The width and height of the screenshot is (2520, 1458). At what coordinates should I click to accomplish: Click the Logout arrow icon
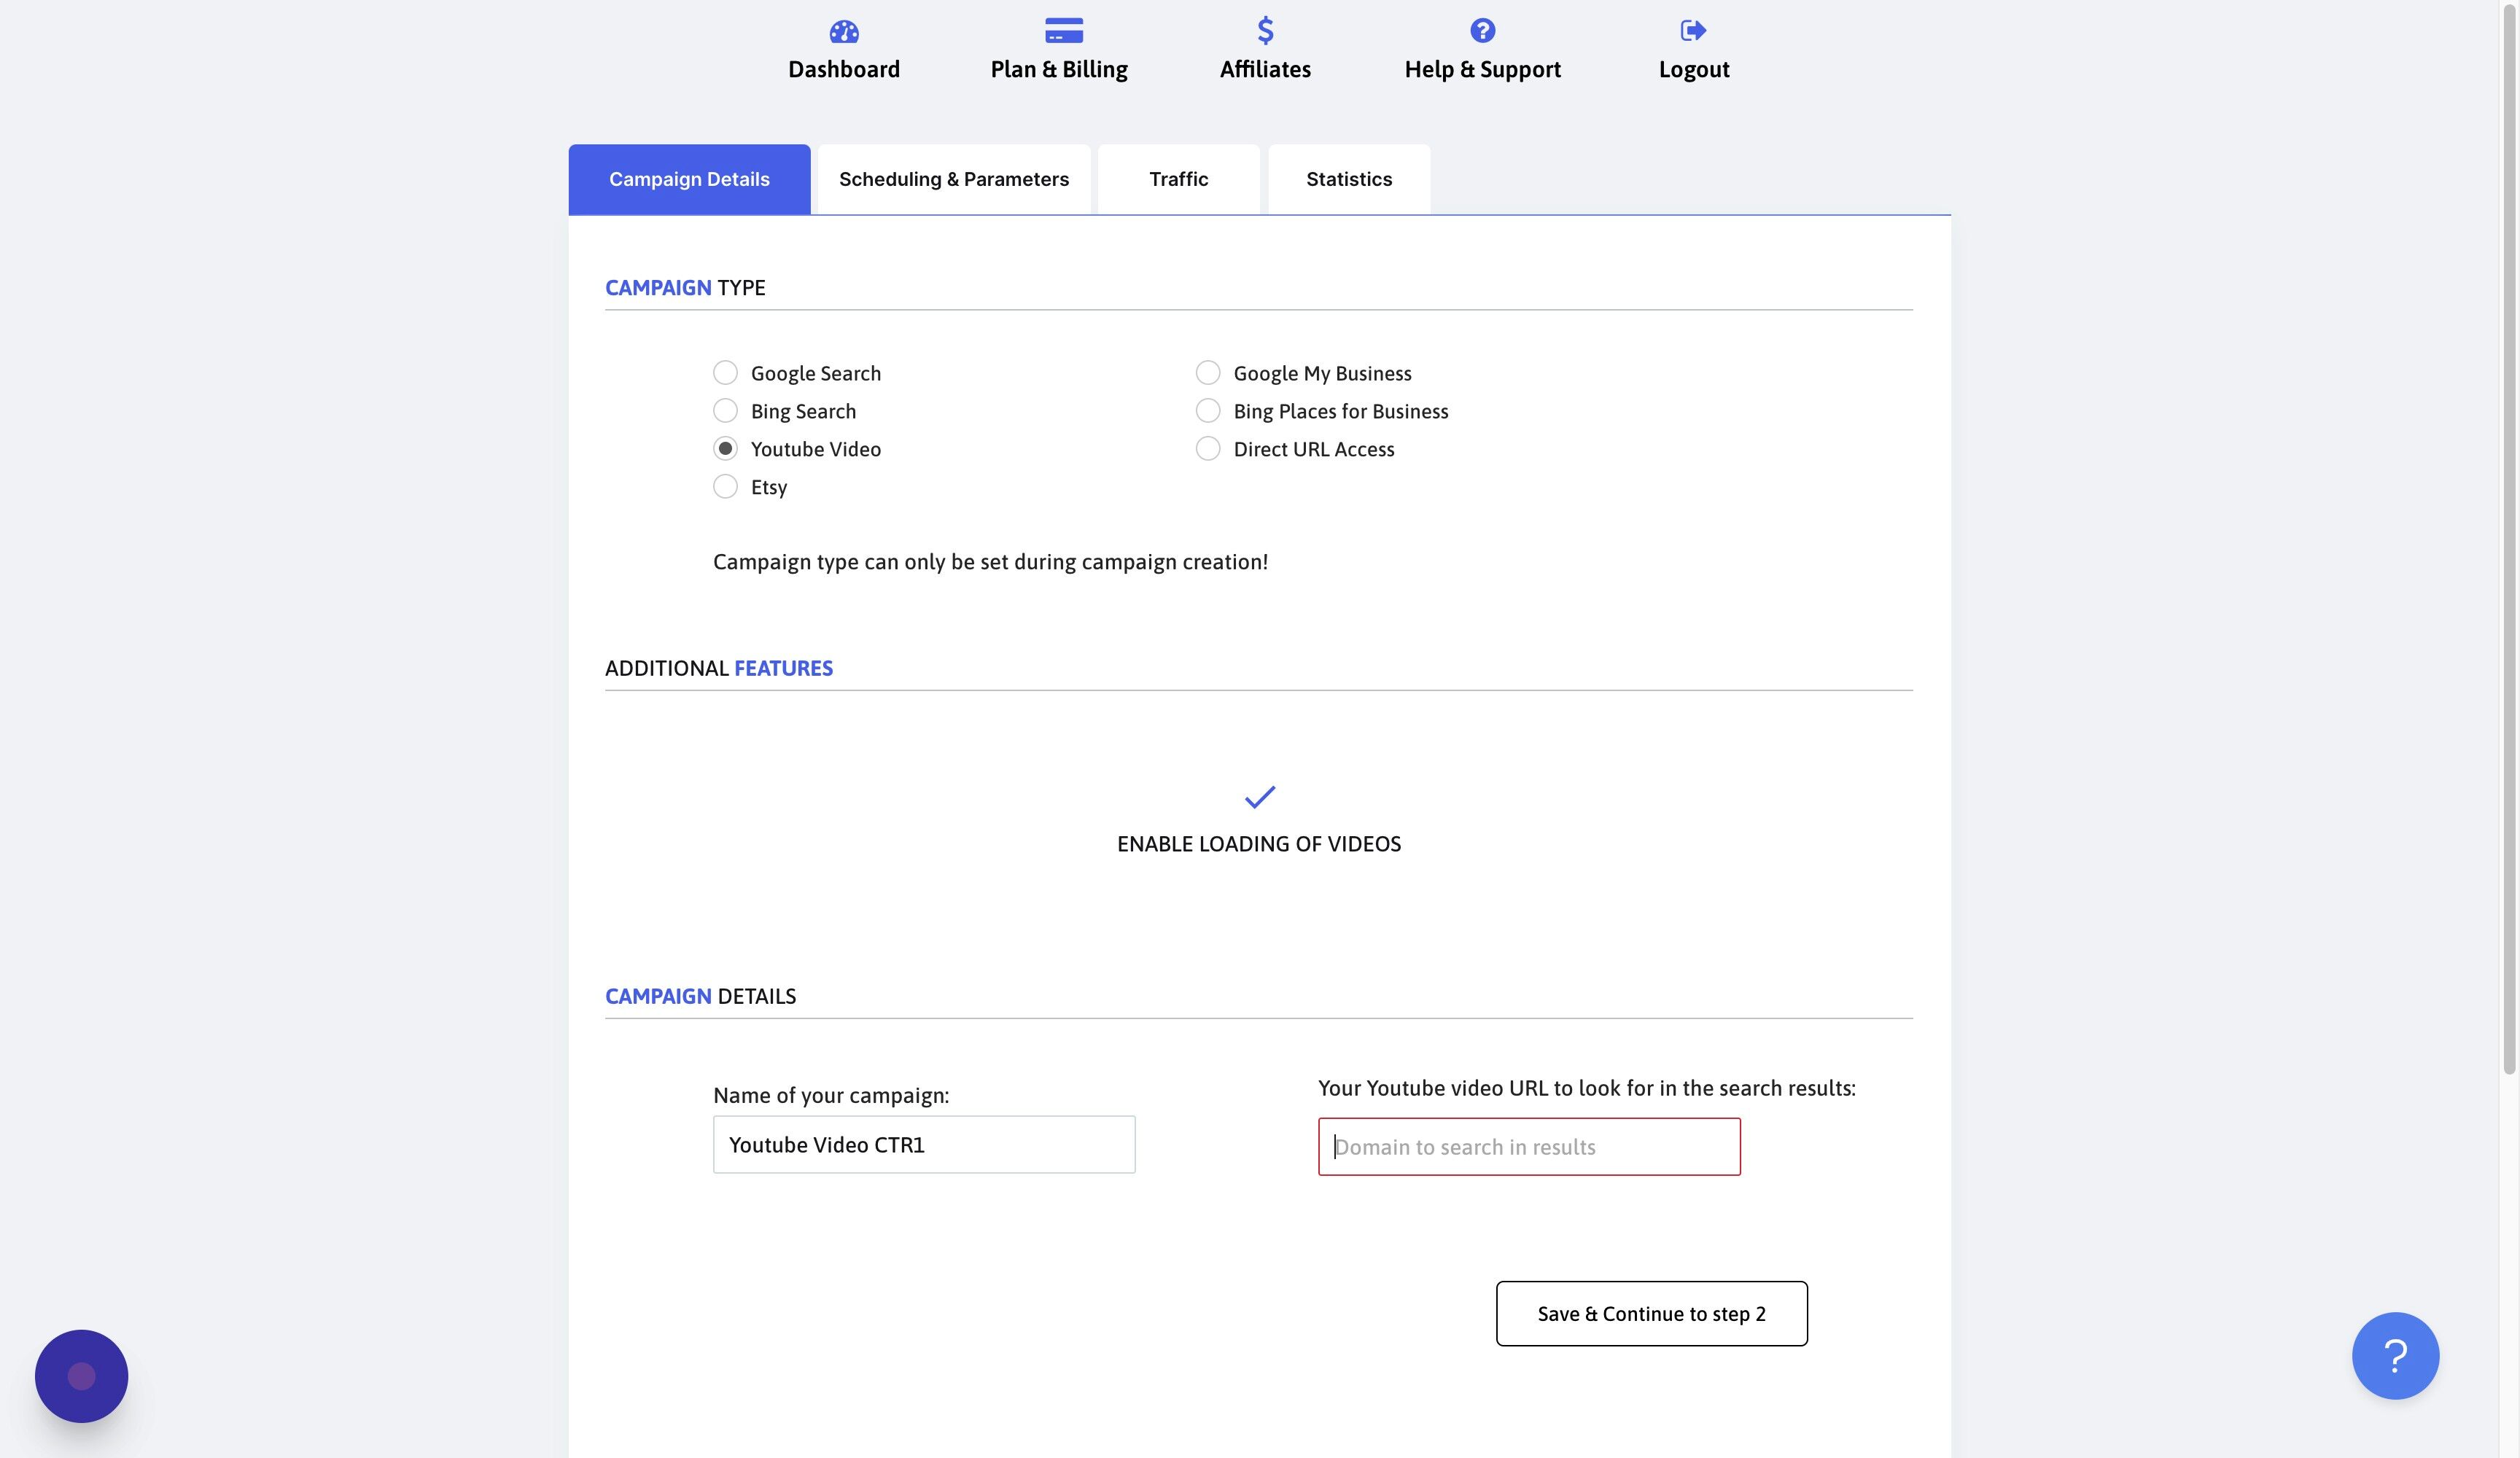click(1693, 31)
